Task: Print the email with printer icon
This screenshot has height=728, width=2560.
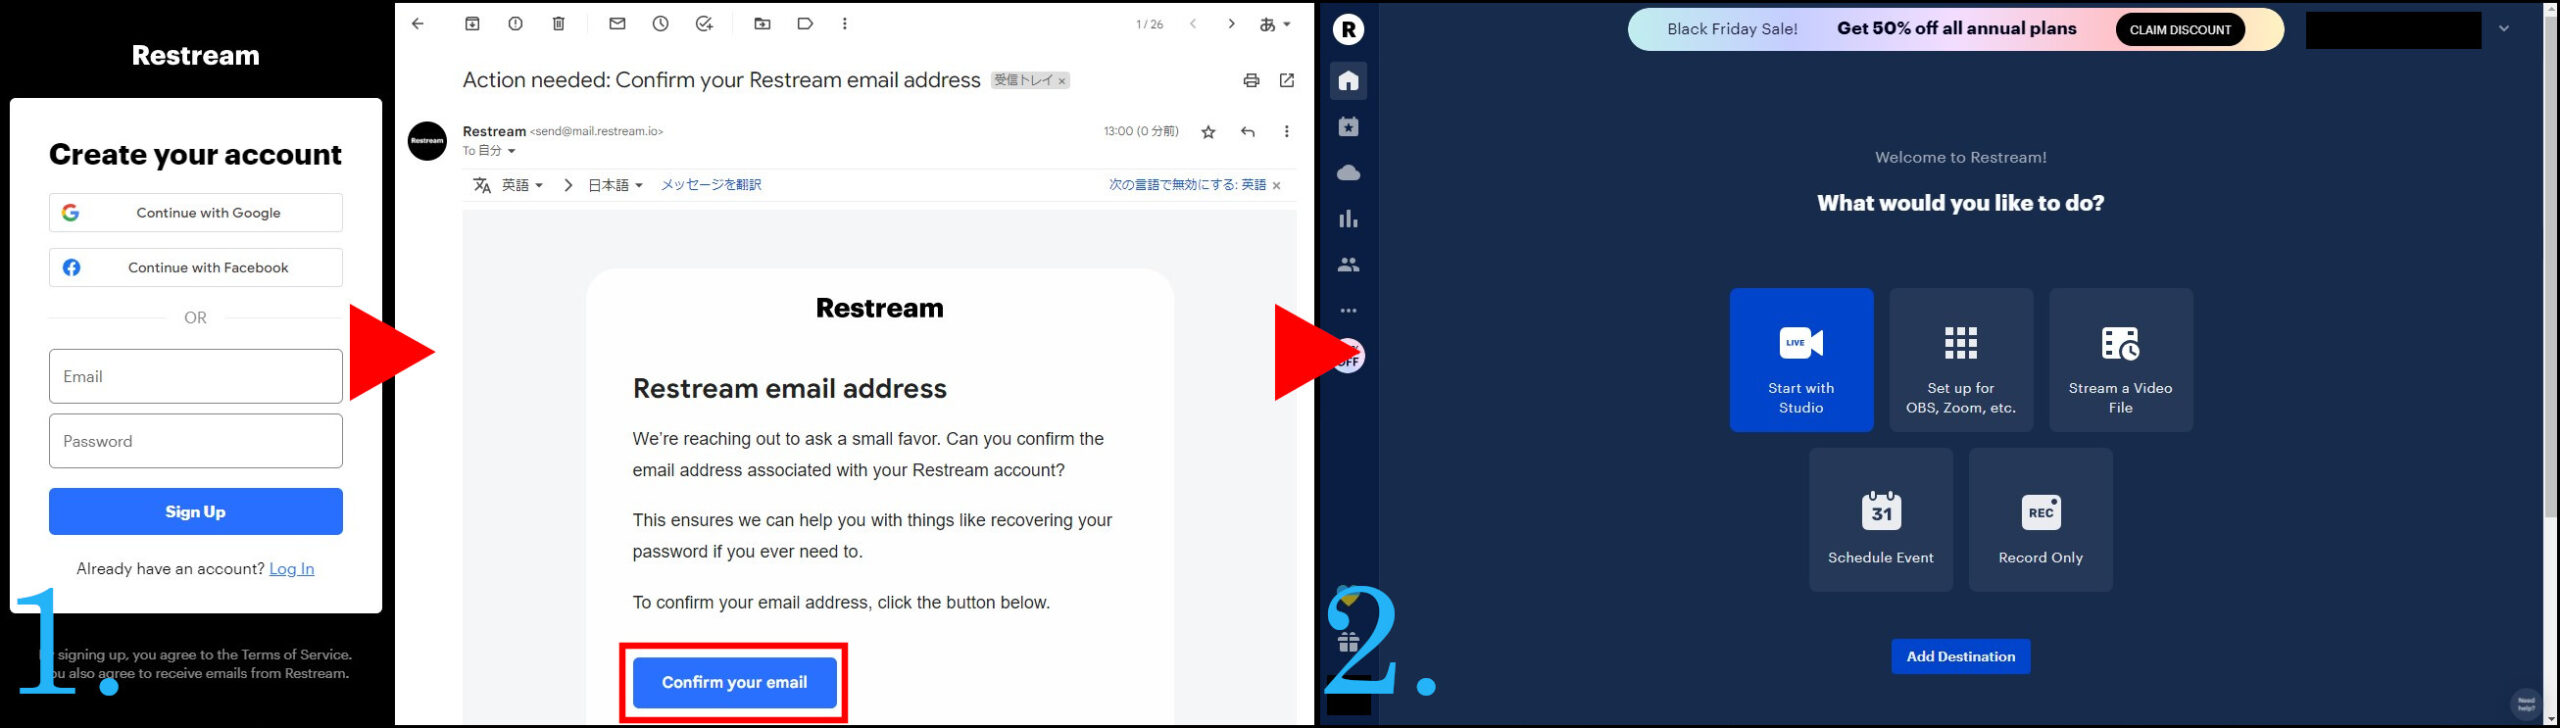Action: (x=1251, y=81)
